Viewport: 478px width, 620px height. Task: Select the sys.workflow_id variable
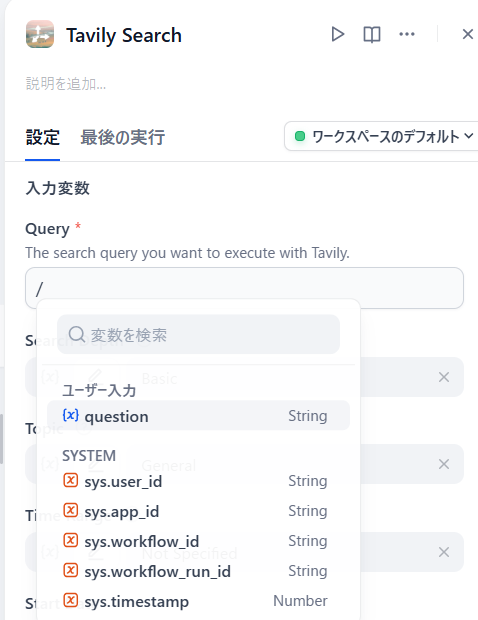(198, 541)
